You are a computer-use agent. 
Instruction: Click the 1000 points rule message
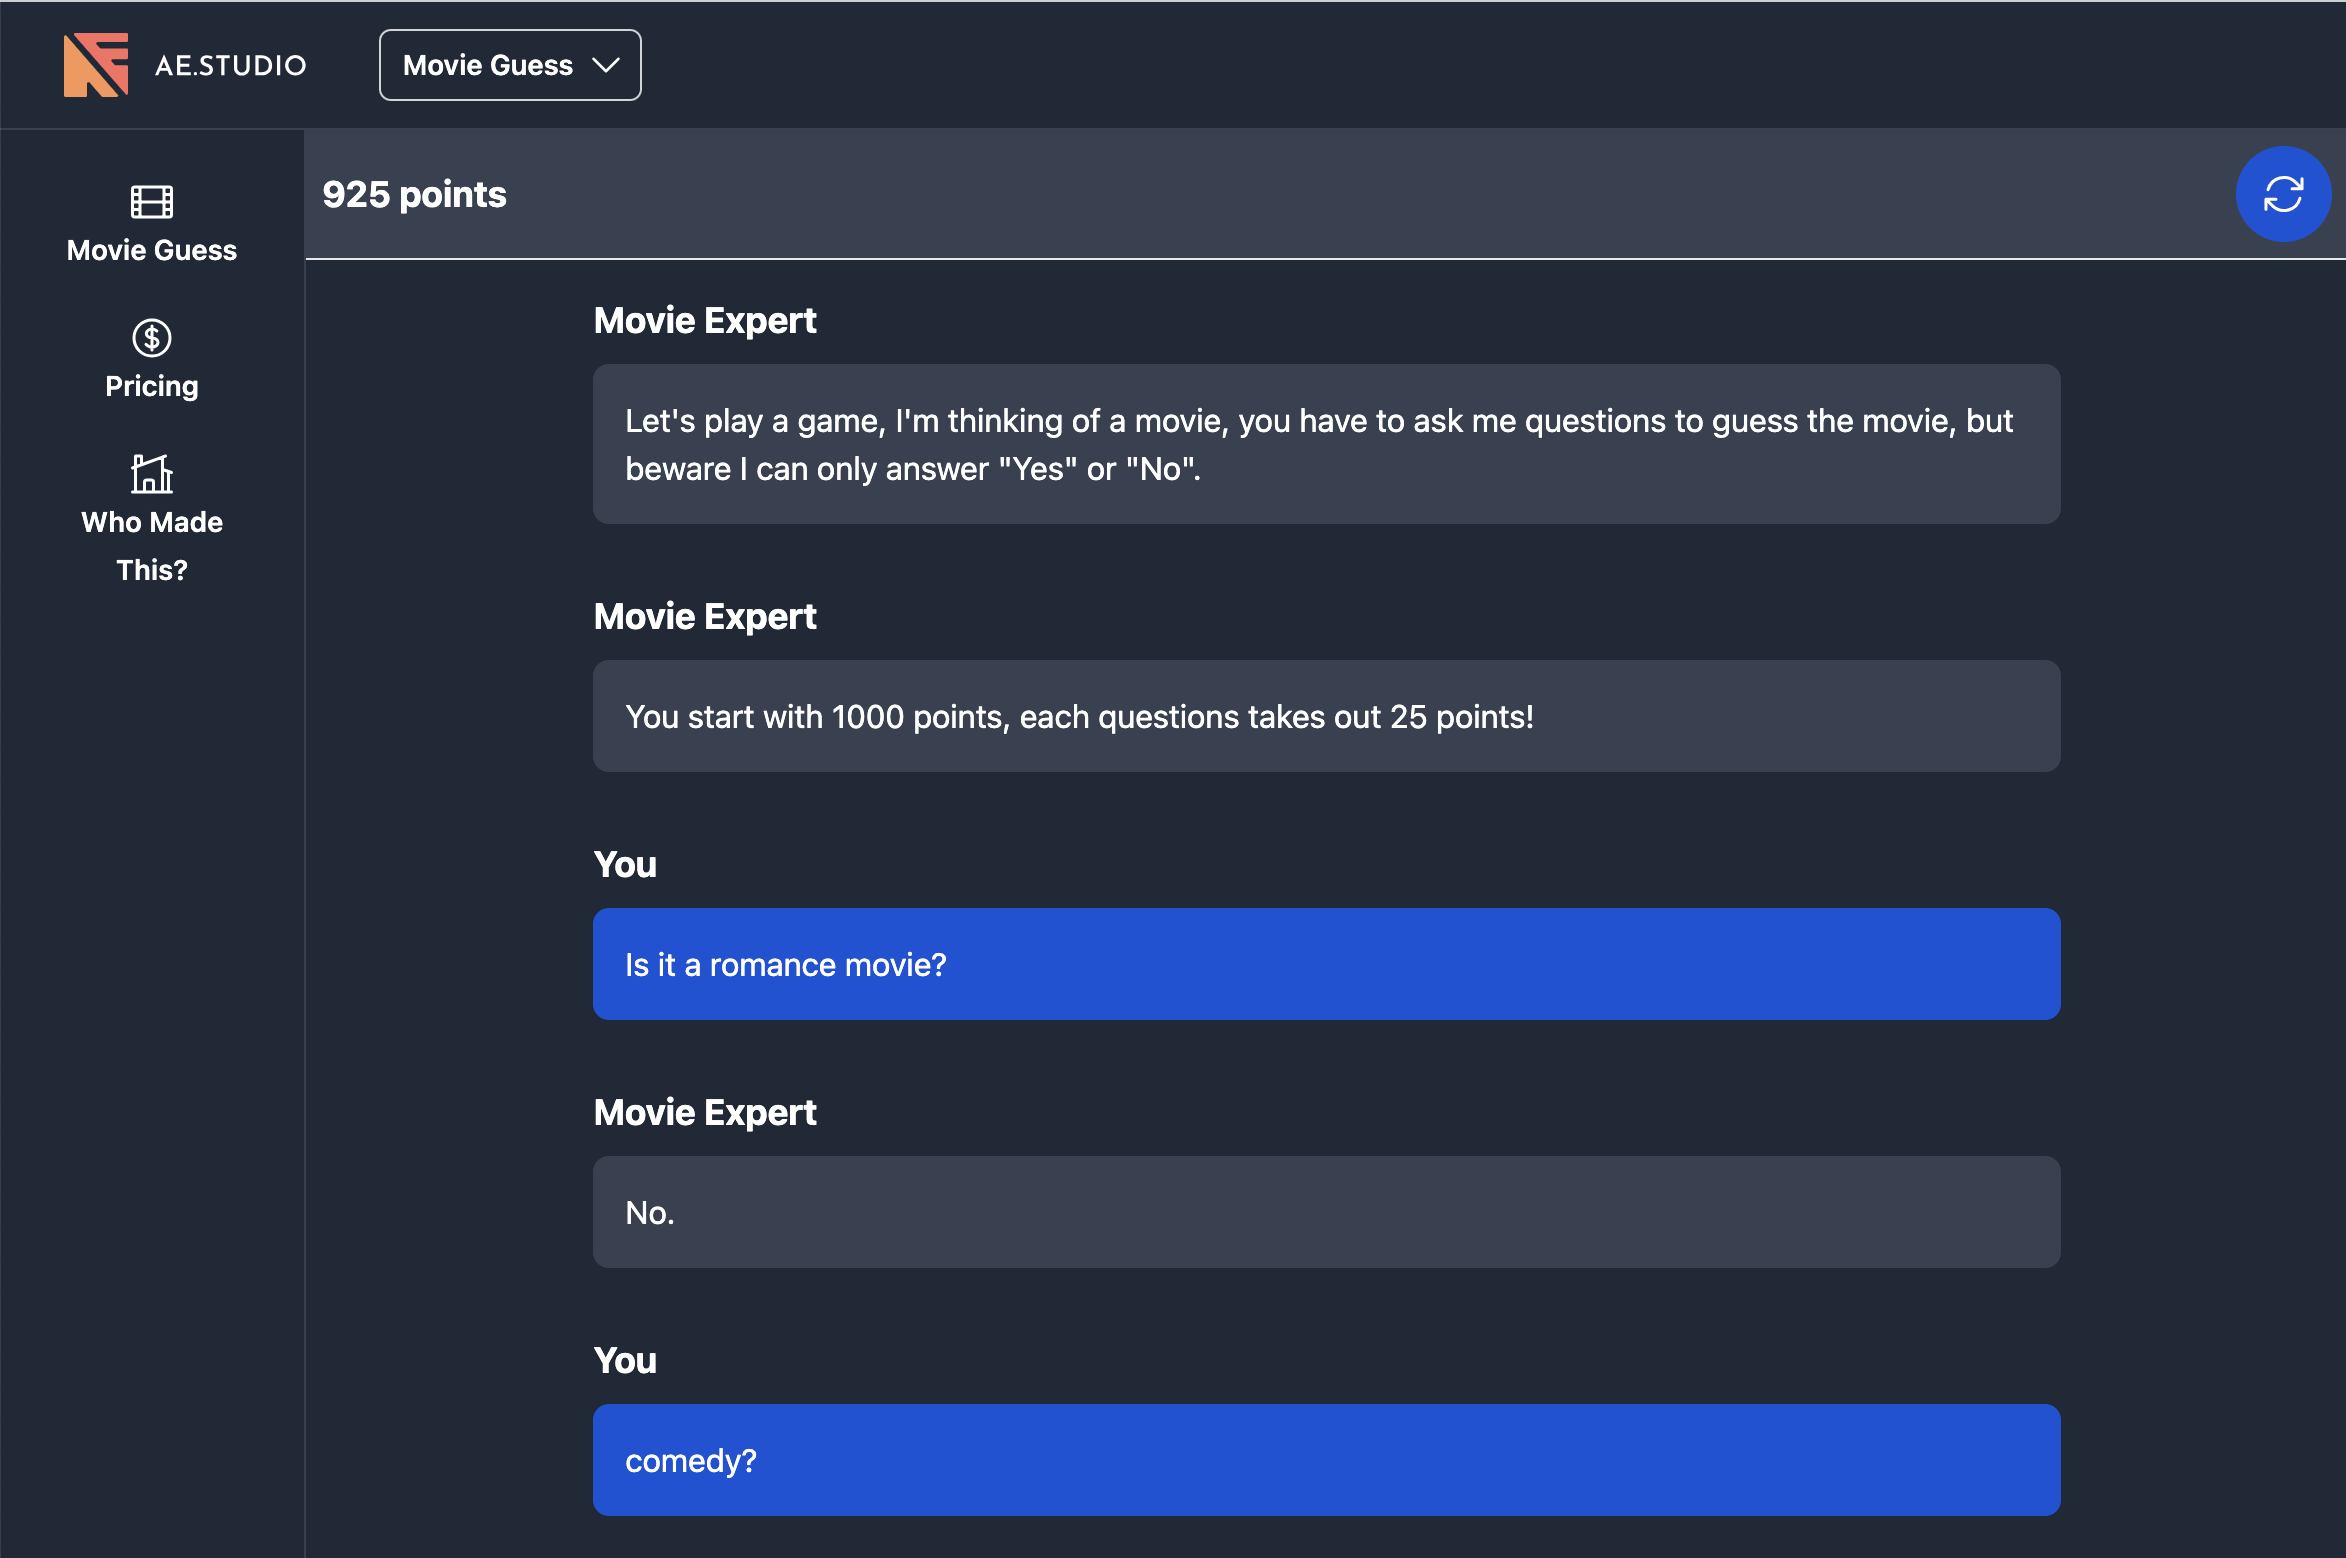point(1326,716)
